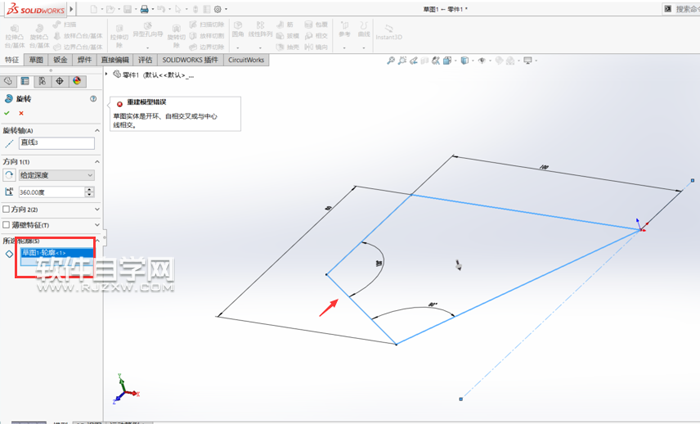Viewport: 700px width, 424px height.
Task: Open the DisplayManager color wheel tab icon
Action: pos(76,80)
